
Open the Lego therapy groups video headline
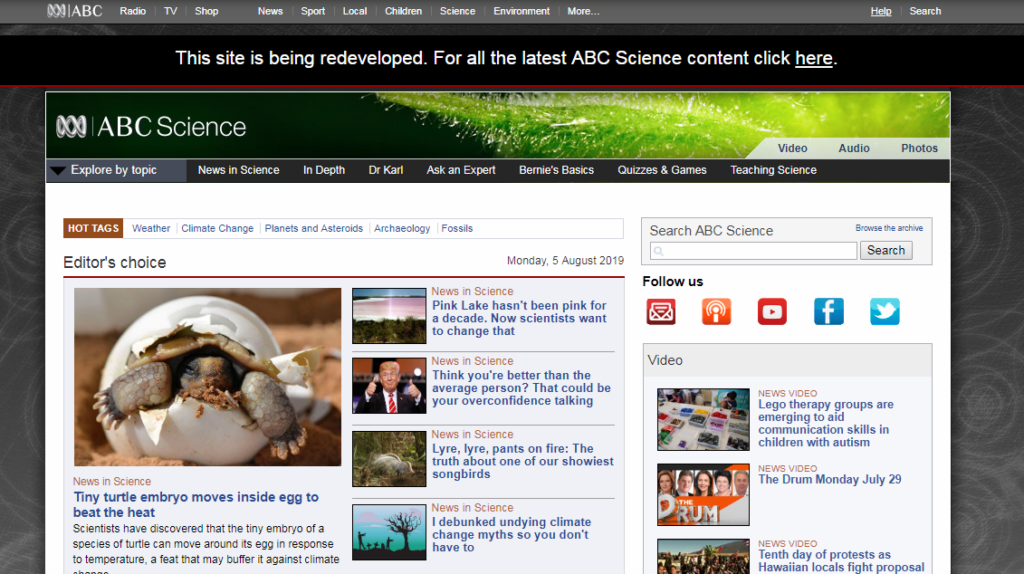(825, 423)
